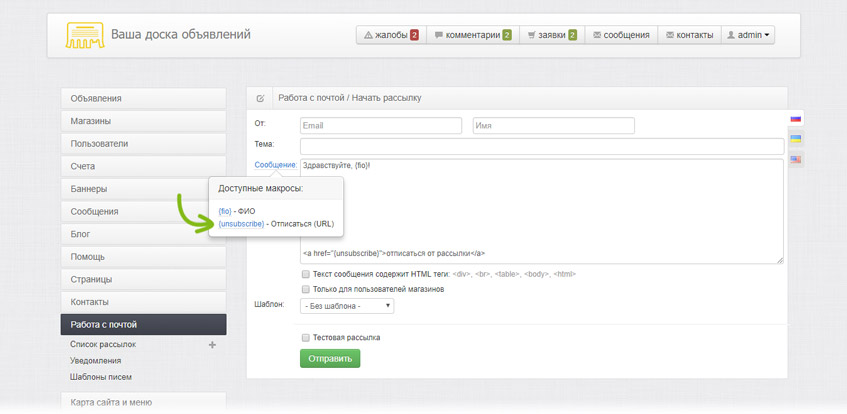Click the green Отправить button
This screenshot has height=414, width=847.
[x=330, y=358]
